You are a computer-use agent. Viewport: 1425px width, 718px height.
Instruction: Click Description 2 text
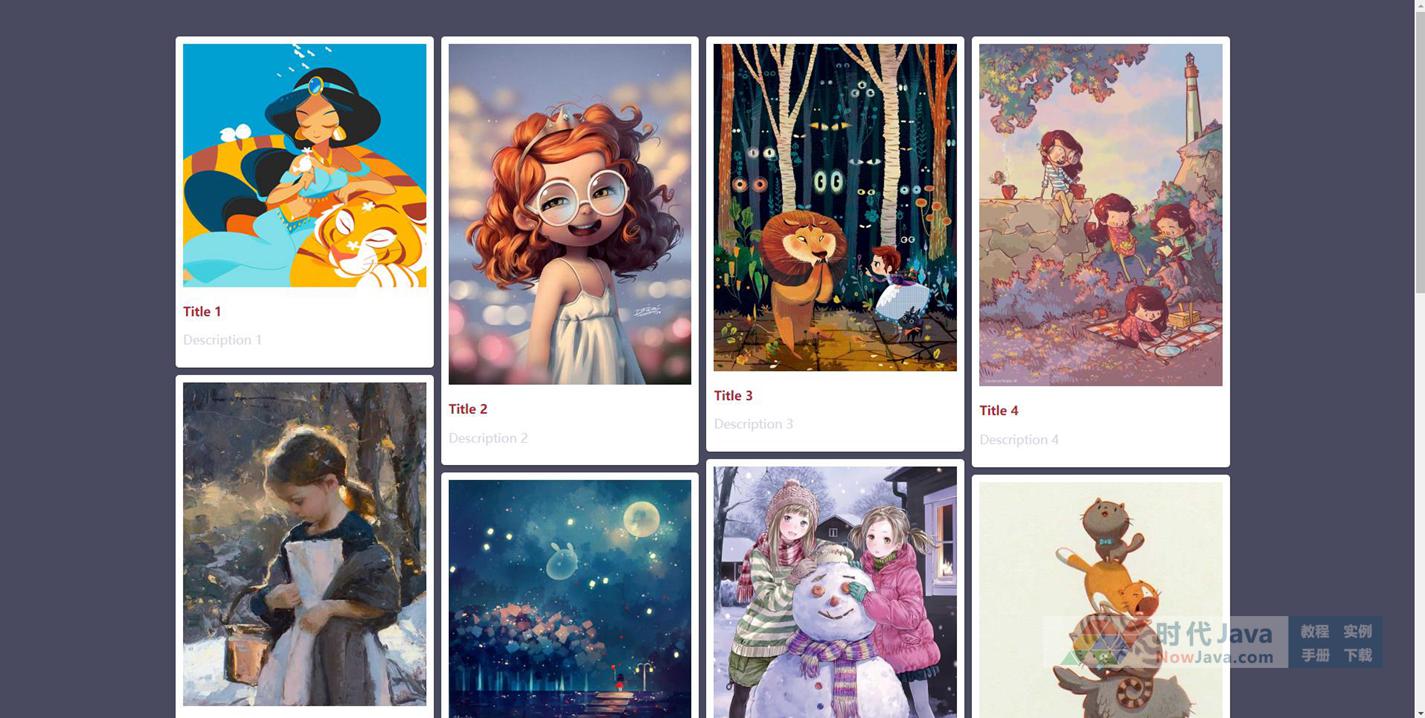[488, 438]
